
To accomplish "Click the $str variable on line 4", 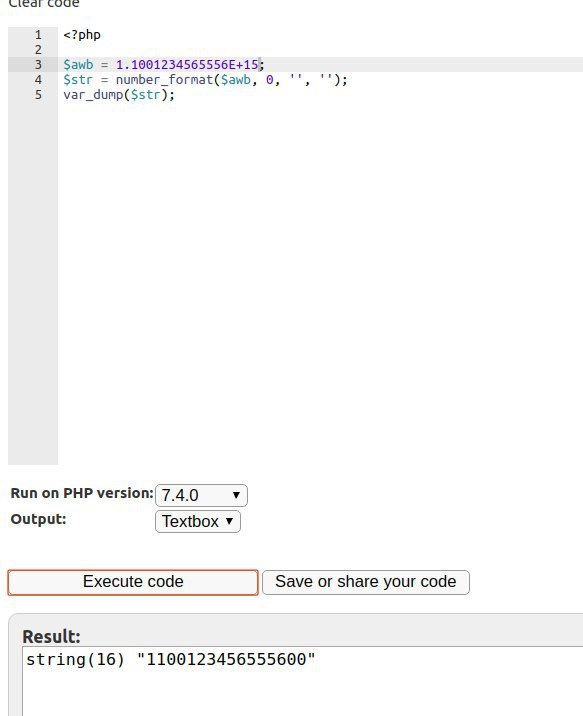I will point(78,80).
